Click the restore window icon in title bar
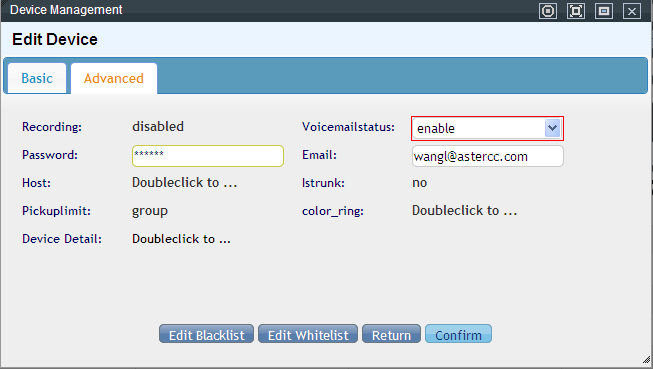Screen dimensions: 653x369 603,11
